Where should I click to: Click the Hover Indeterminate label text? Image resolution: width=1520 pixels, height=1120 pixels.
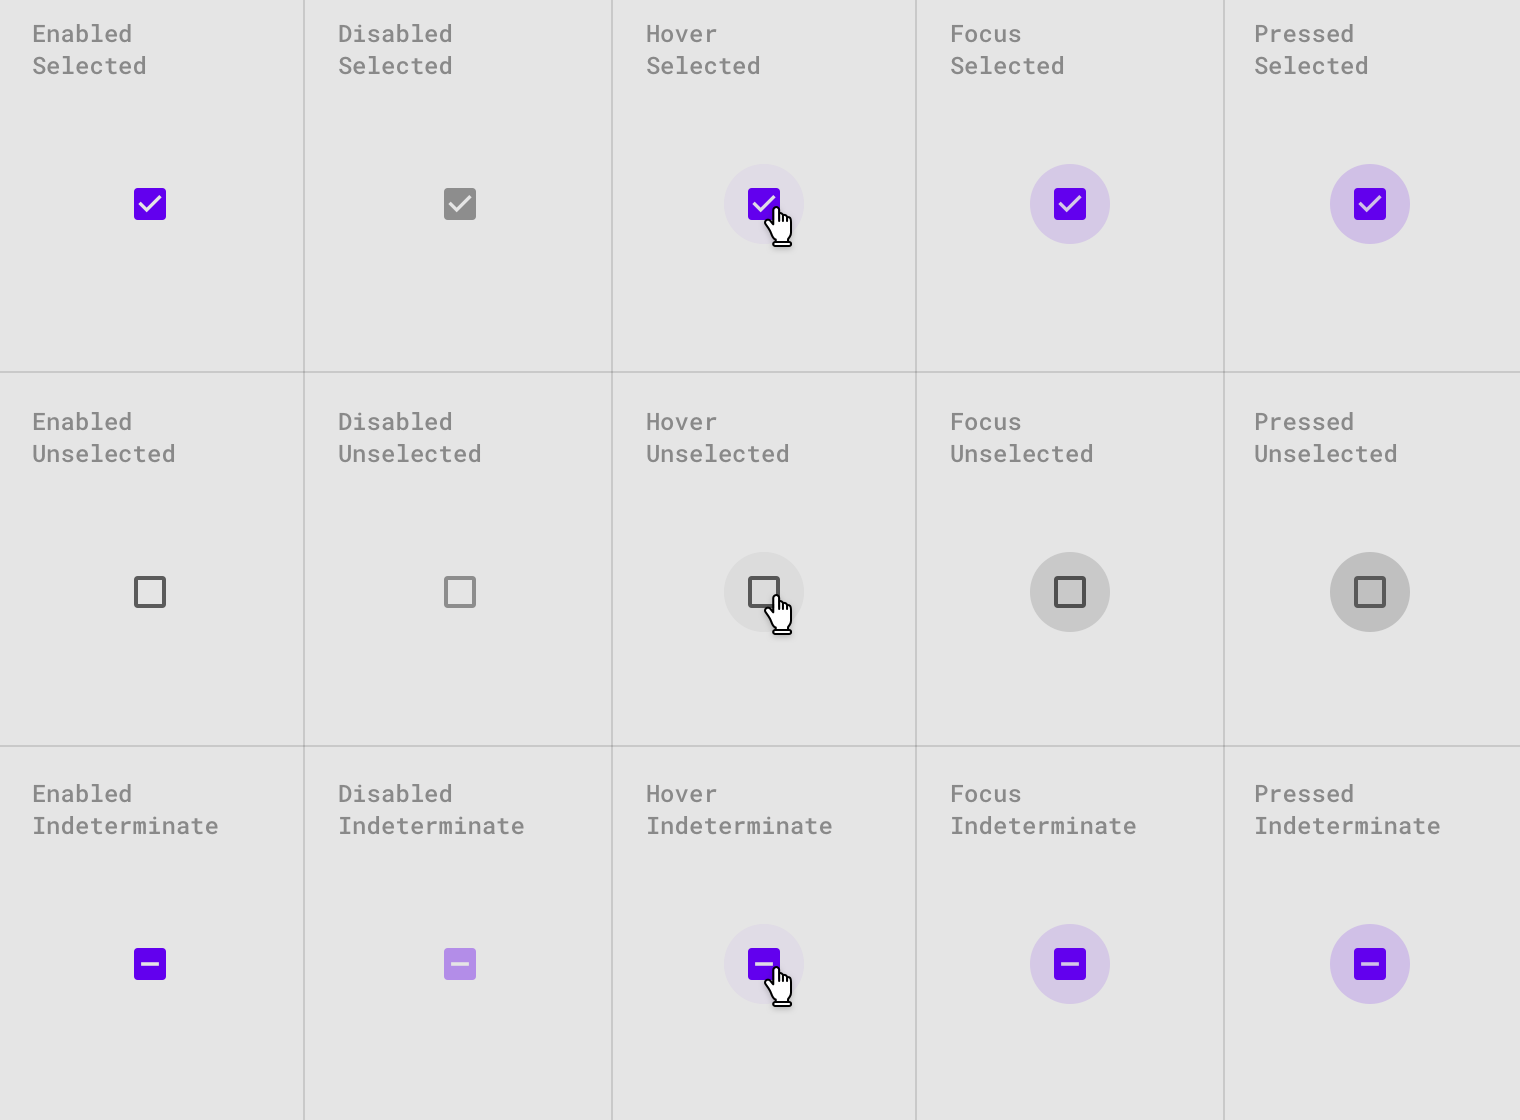pyautogui.click(x=739, y=809)
